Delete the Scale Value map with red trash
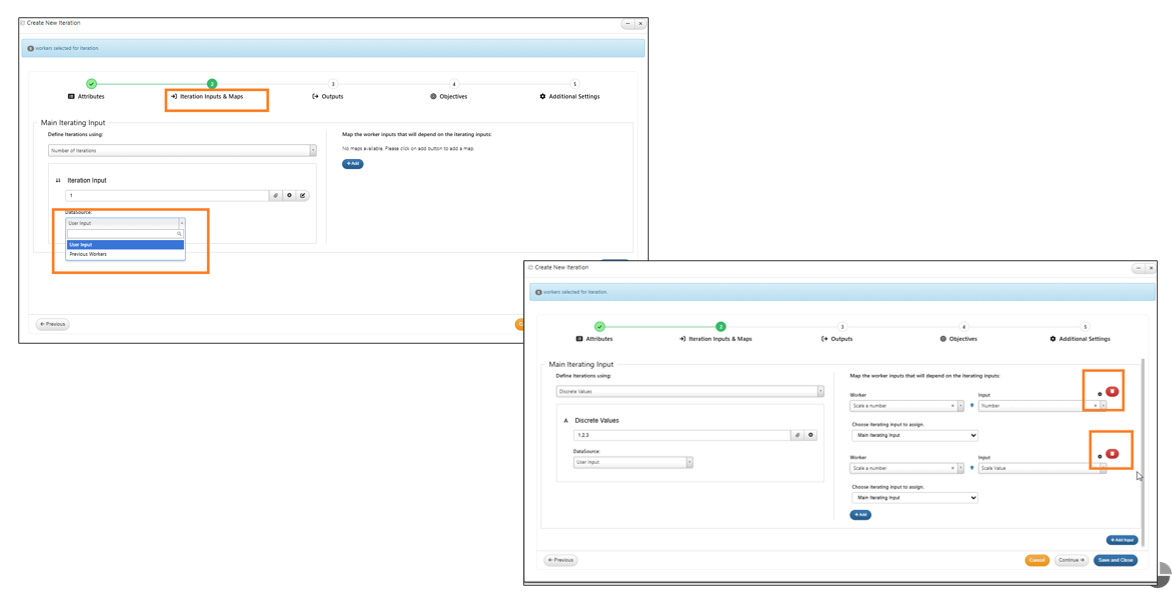The height and width of the screenshot is (593, 1172). 1112,454
